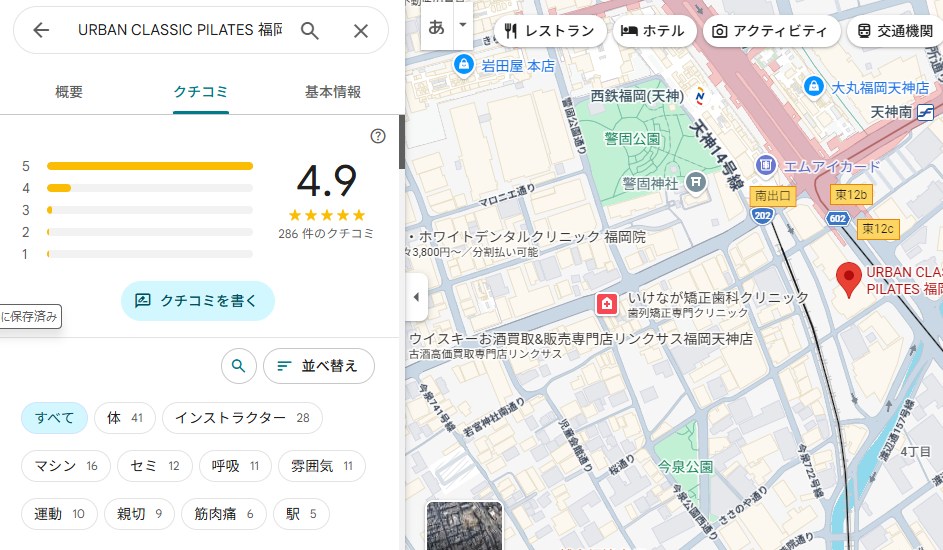
Task: Click the 岩田屋 本店 shopping marker
Action: [x=463, y=65]
